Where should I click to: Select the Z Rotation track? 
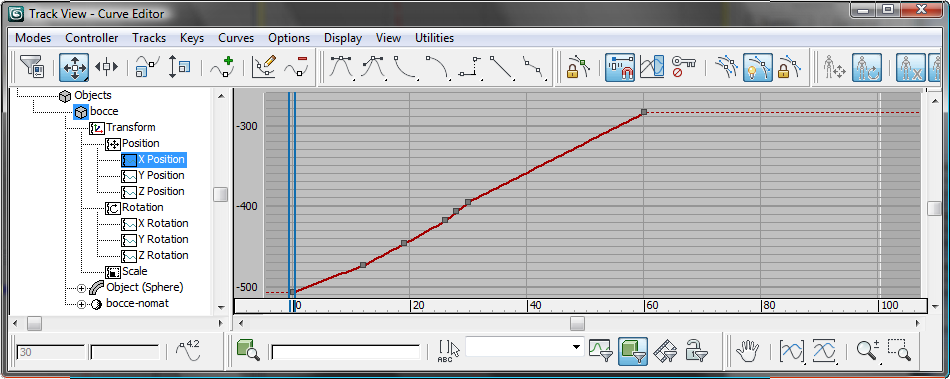(x=163, y=255)
